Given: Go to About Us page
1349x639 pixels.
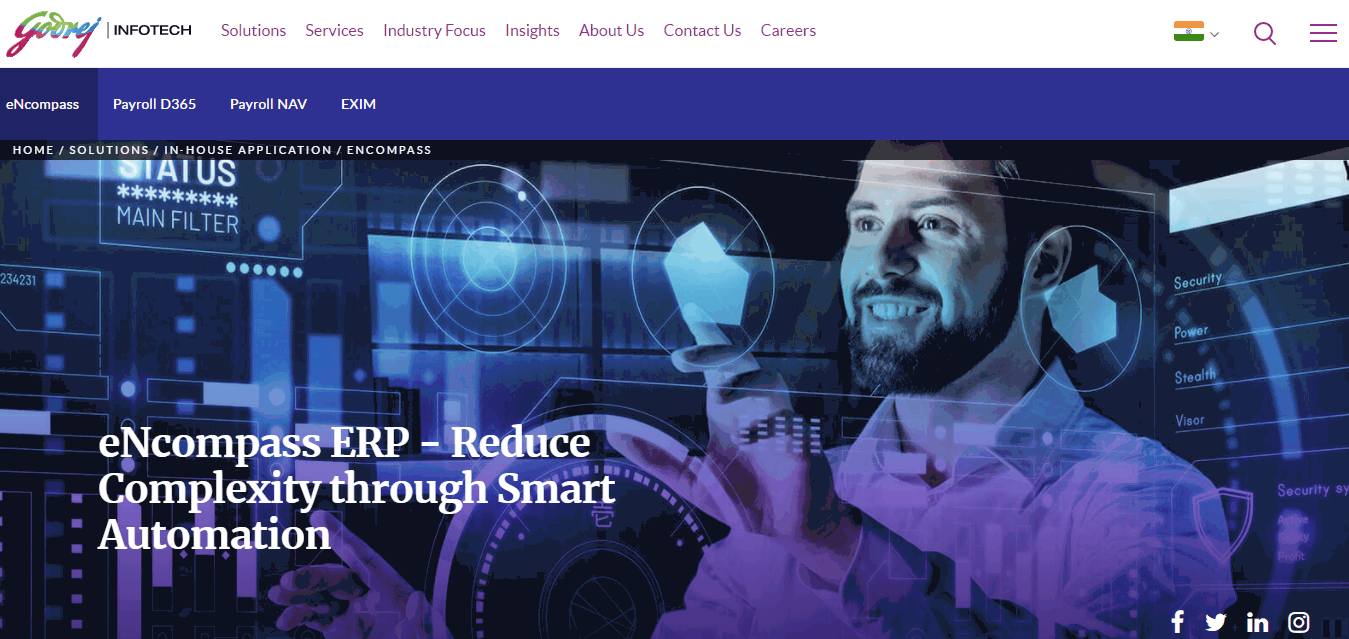Looking at the screenshot, I should (611, 31).
